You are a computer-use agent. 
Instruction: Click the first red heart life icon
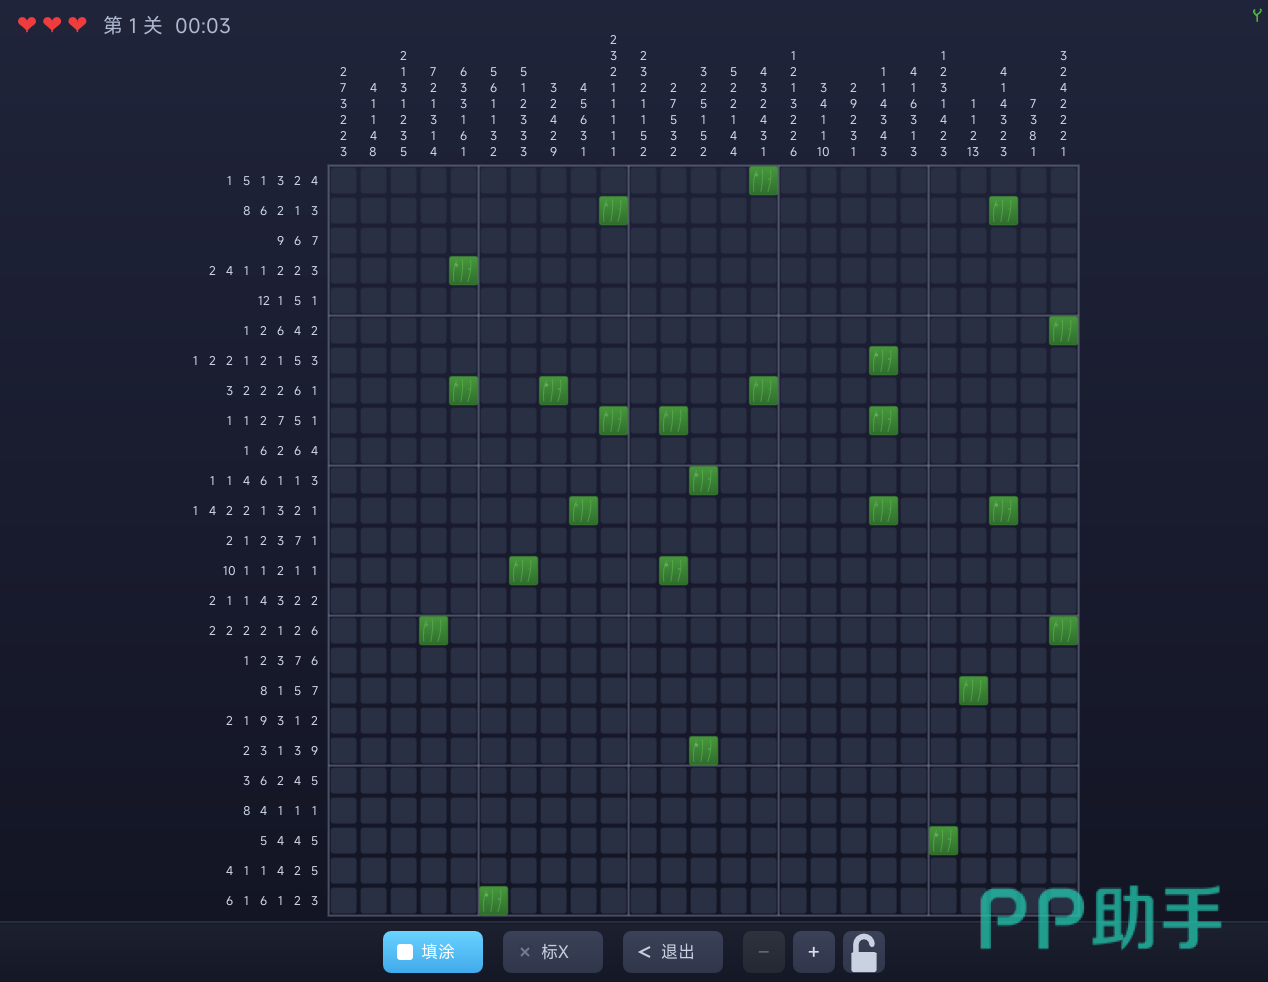[27, 25]
